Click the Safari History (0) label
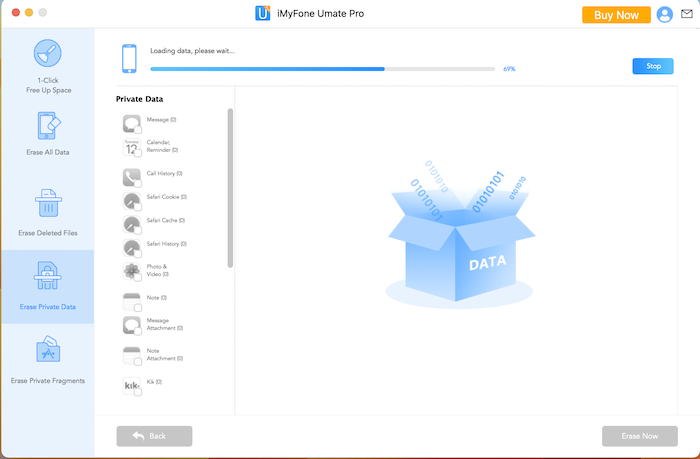 (x=167, y=244)
